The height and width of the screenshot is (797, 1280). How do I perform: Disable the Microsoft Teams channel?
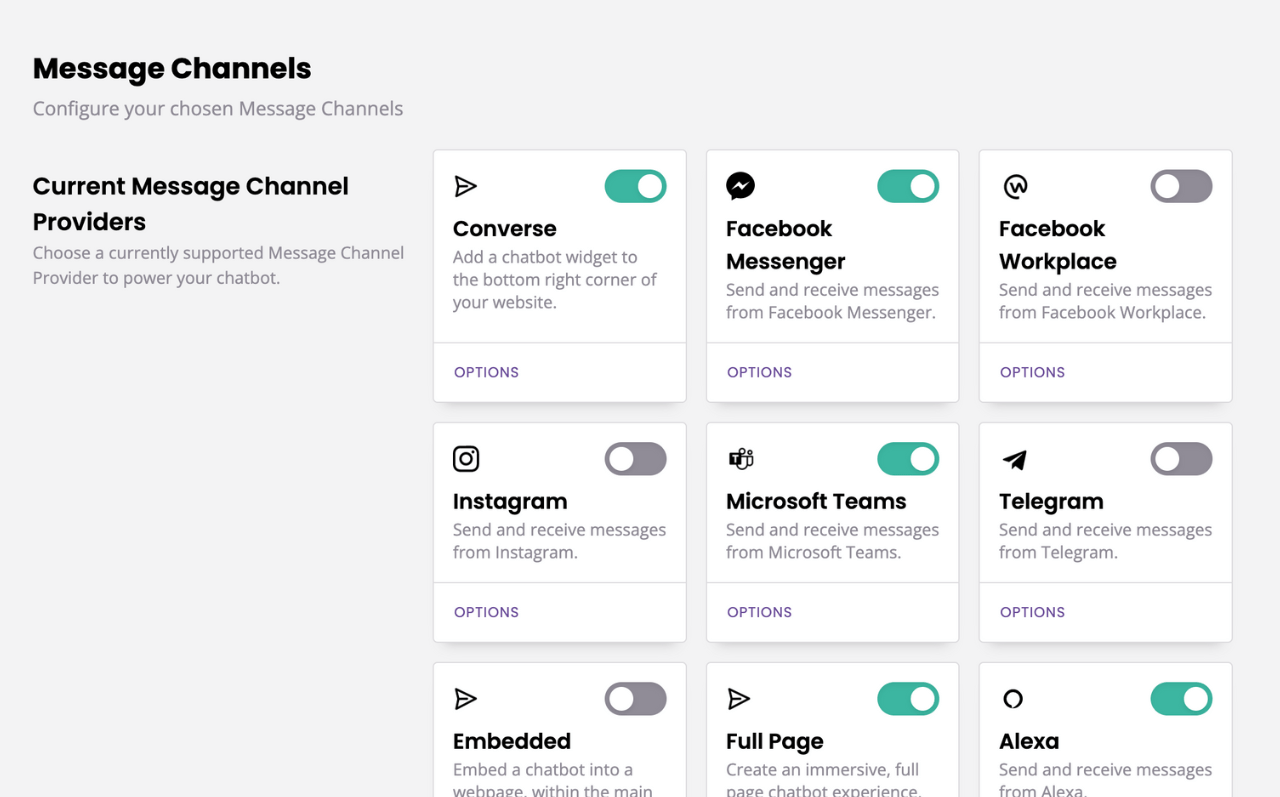908,458
